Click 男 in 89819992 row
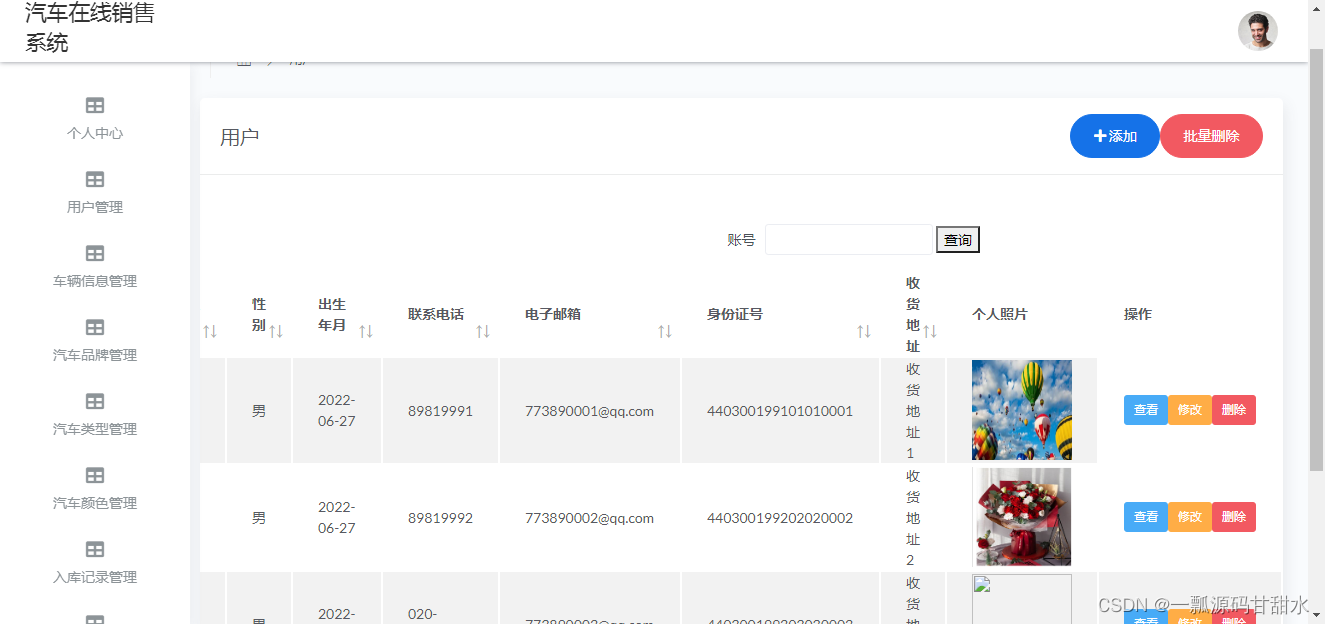Viewport: 1325px width, 624px height. pyautogui.click(x=259, y=518)
